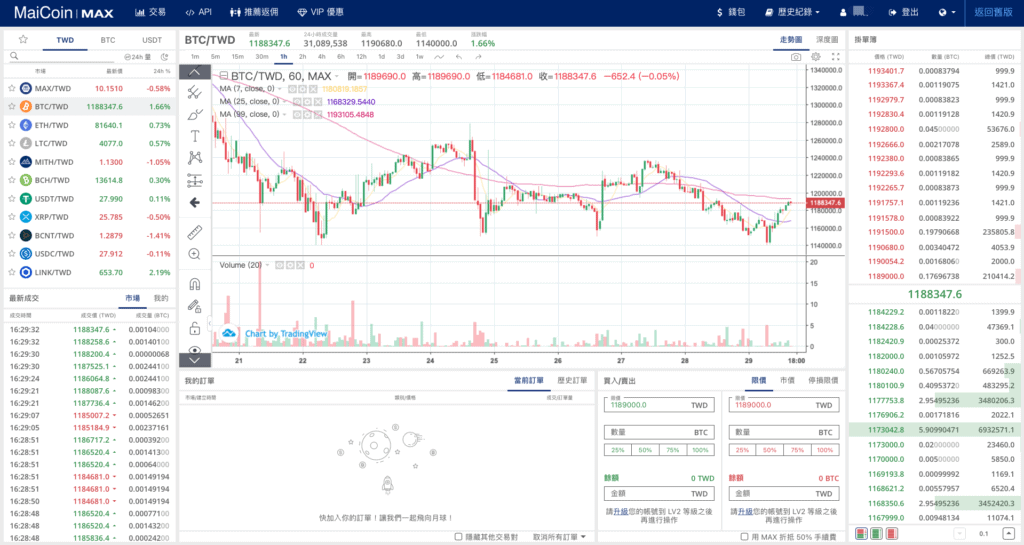Open chart settings gear icon

(x=816, y=57)
